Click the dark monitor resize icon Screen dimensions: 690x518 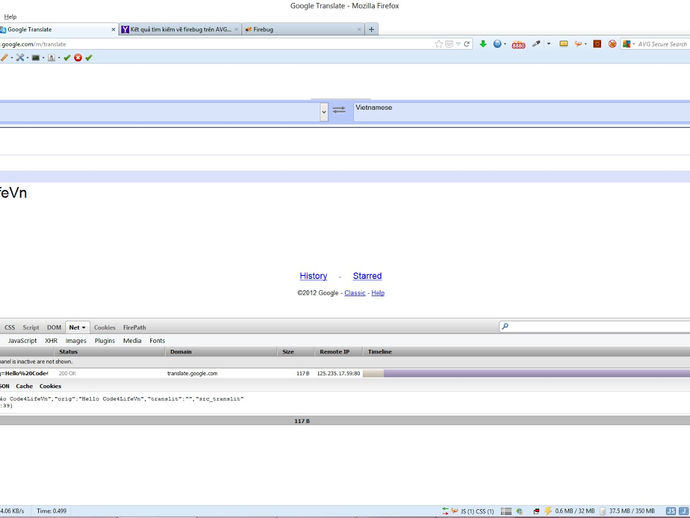coord(36,58)
